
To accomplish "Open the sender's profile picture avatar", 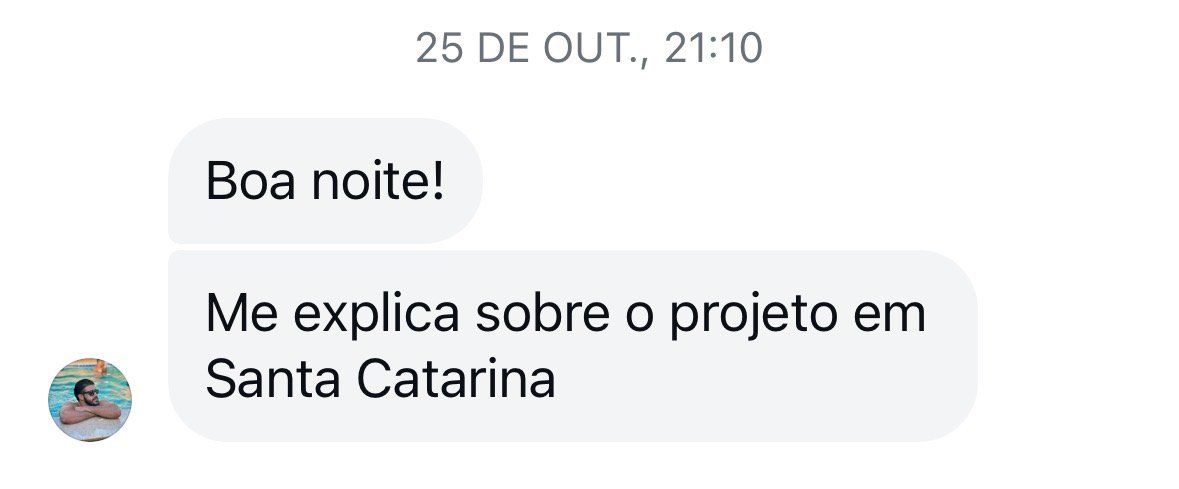I will pos(90,400).
